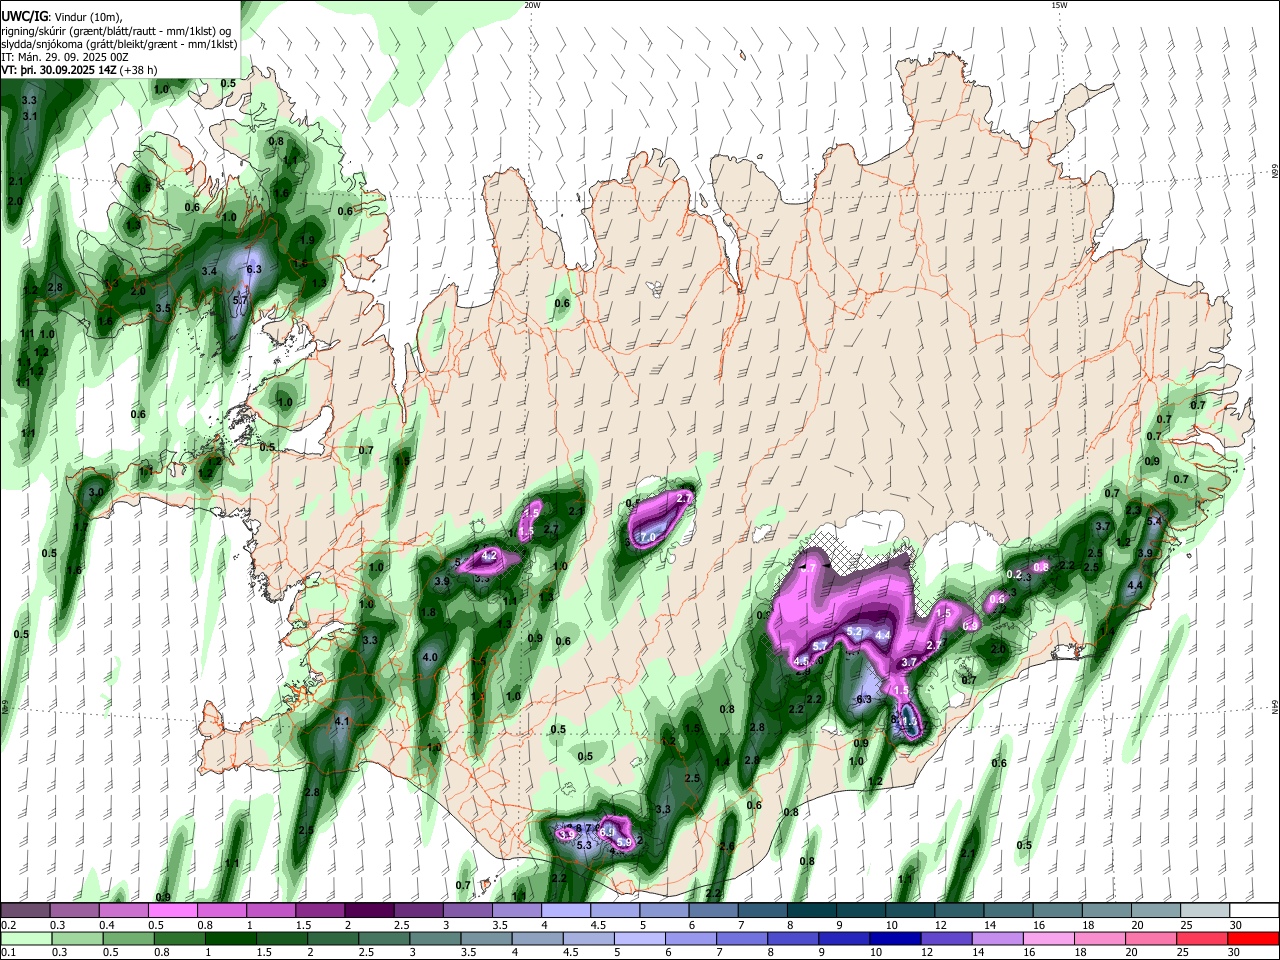Click upper legend swatch starting at 3.5

(516, 910)
